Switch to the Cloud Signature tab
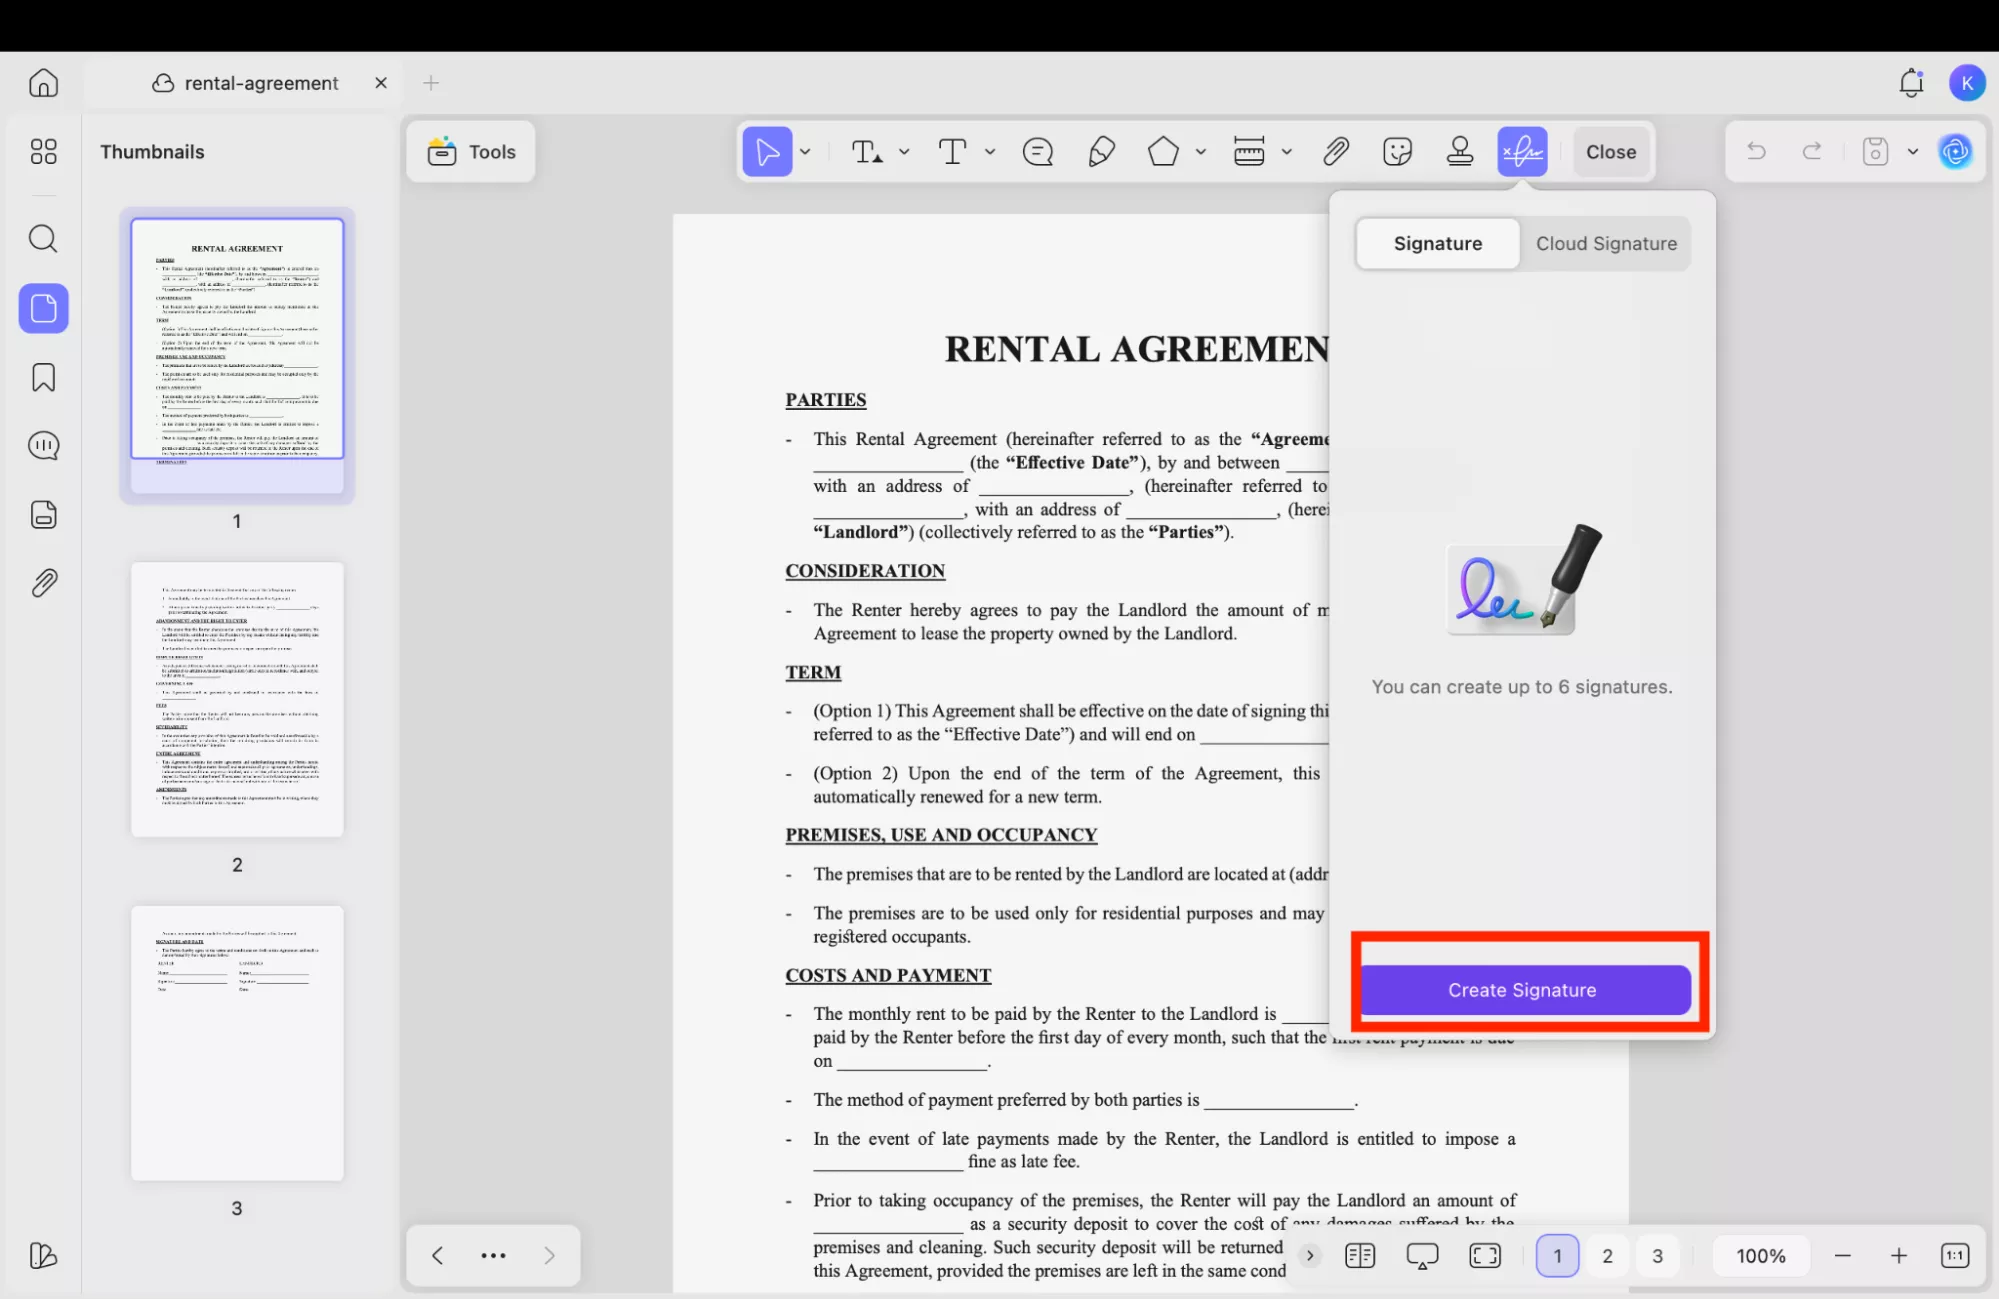Screen dimensions: 1999x1300 [1605, 243]
